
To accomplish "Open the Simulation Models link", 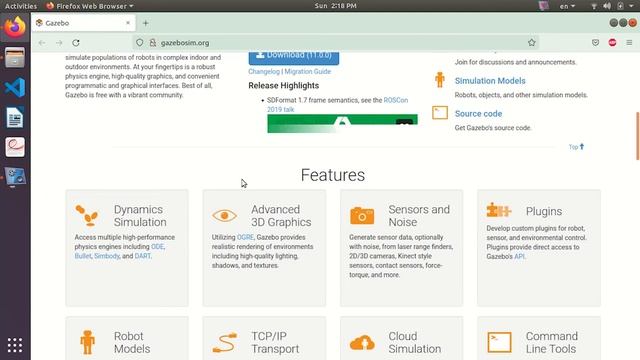I will [490, 81].
